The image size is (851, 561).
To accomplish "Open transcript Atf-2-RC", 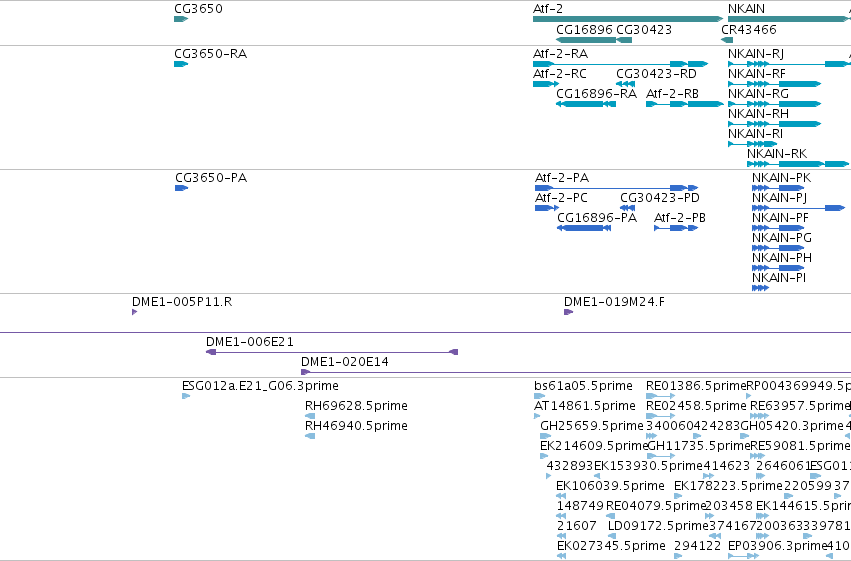I will click(545, 84).
